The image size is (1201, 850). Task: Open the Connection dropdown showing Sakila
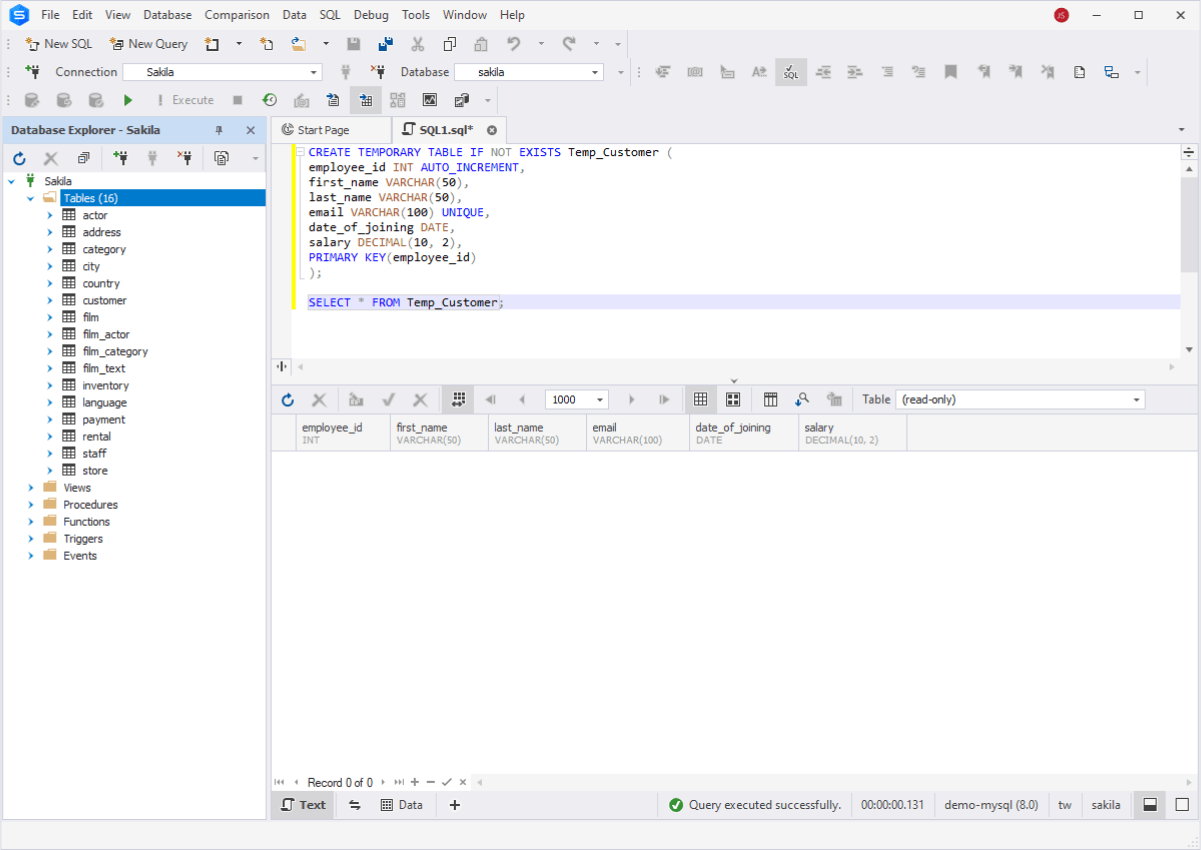point(313,72)
